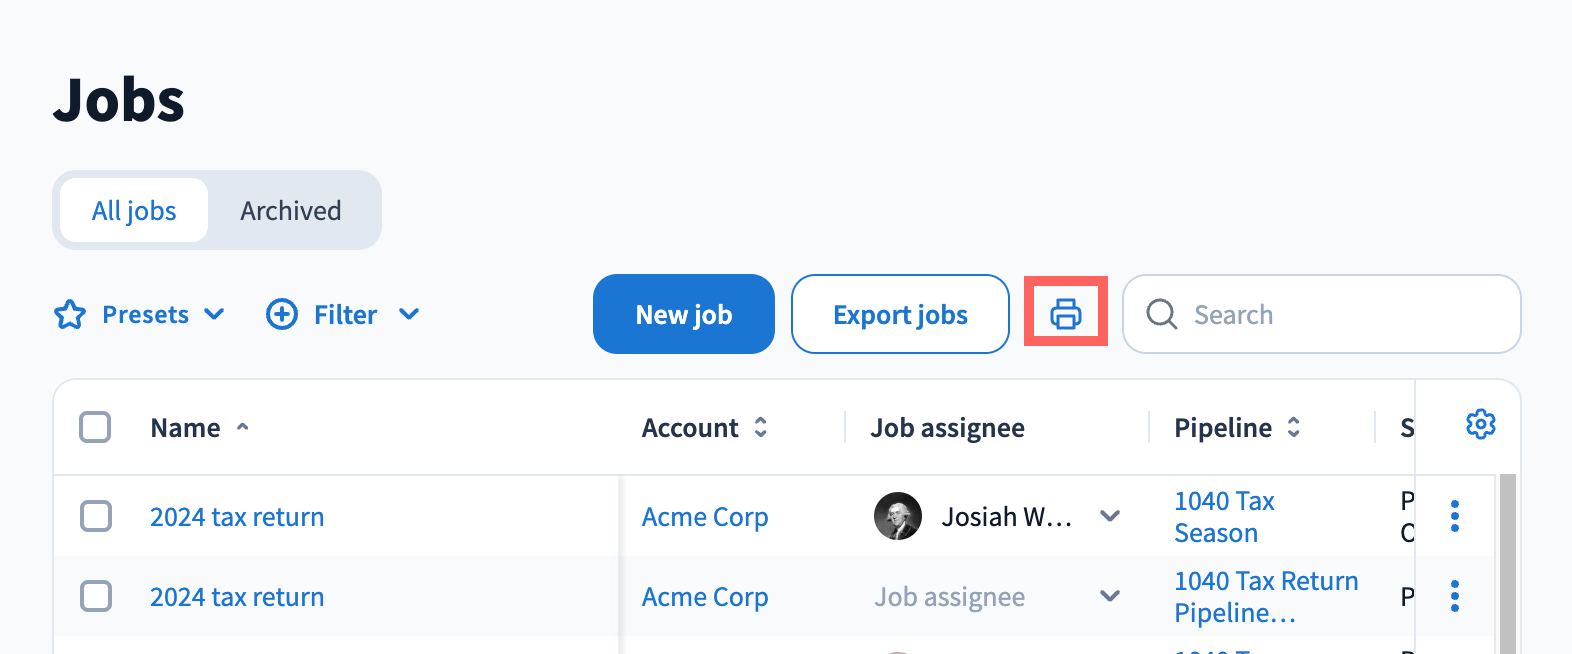1572x654 pixels.
Task: Check the first 2024 tax return row
Action: [95, 516]
